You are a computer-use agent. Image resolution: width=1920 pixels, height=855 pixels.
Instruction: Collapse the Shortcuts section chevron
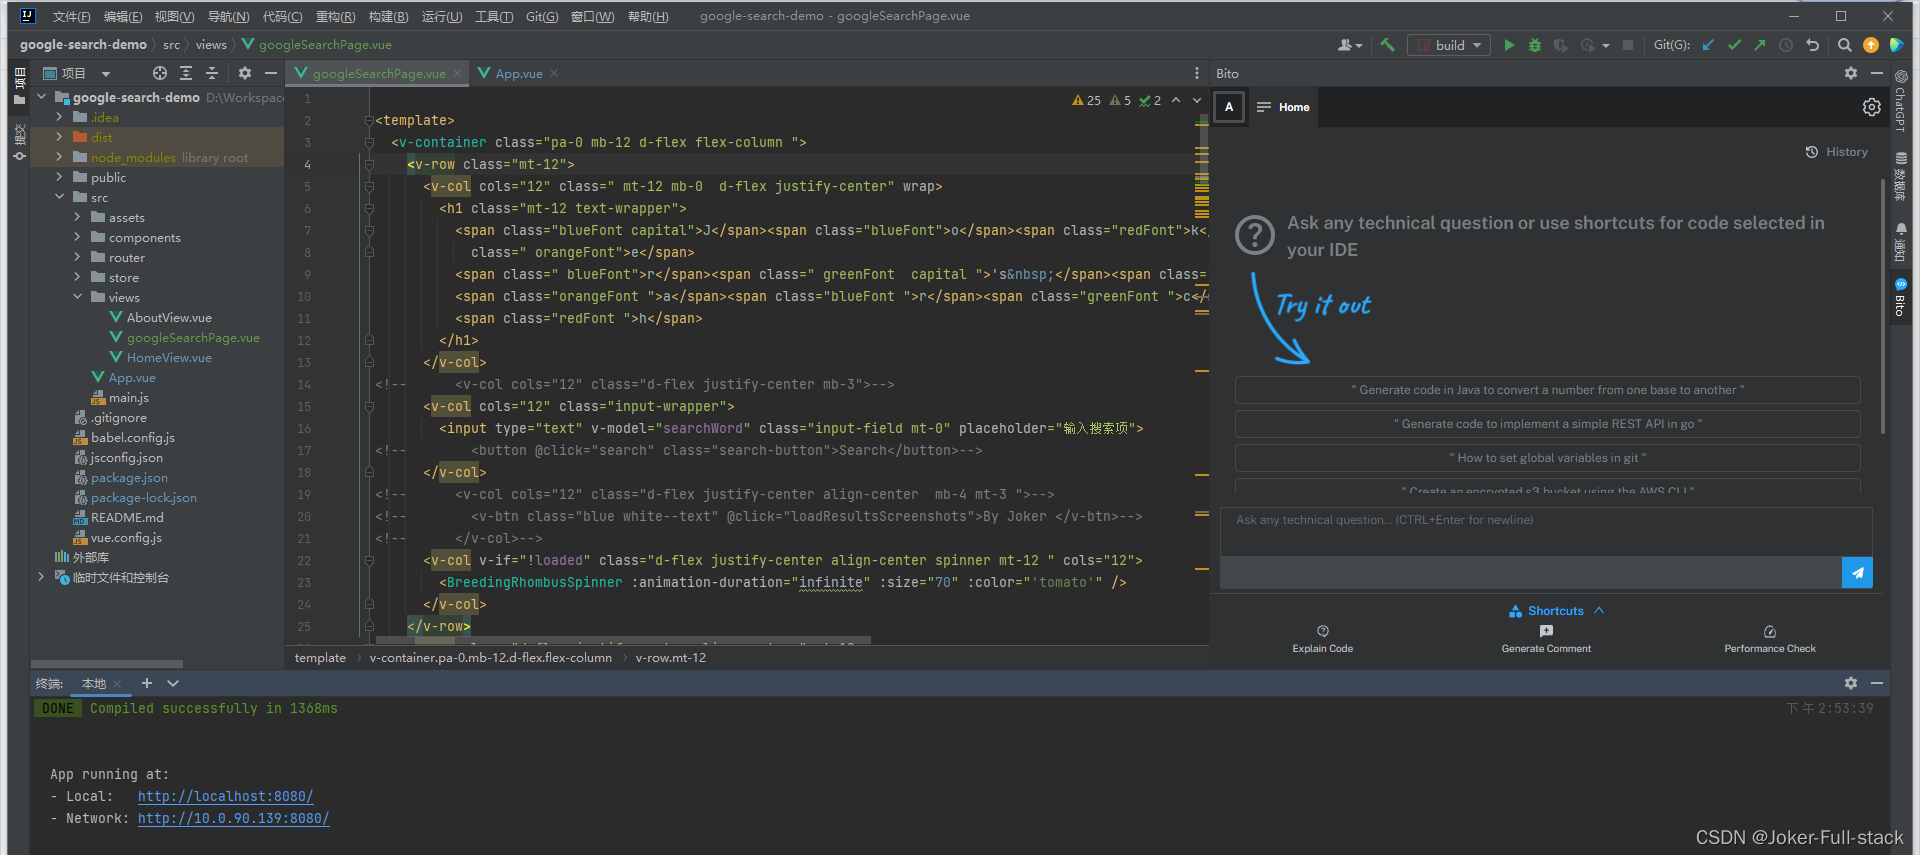pyautogui.click(x=1599, y=610)
